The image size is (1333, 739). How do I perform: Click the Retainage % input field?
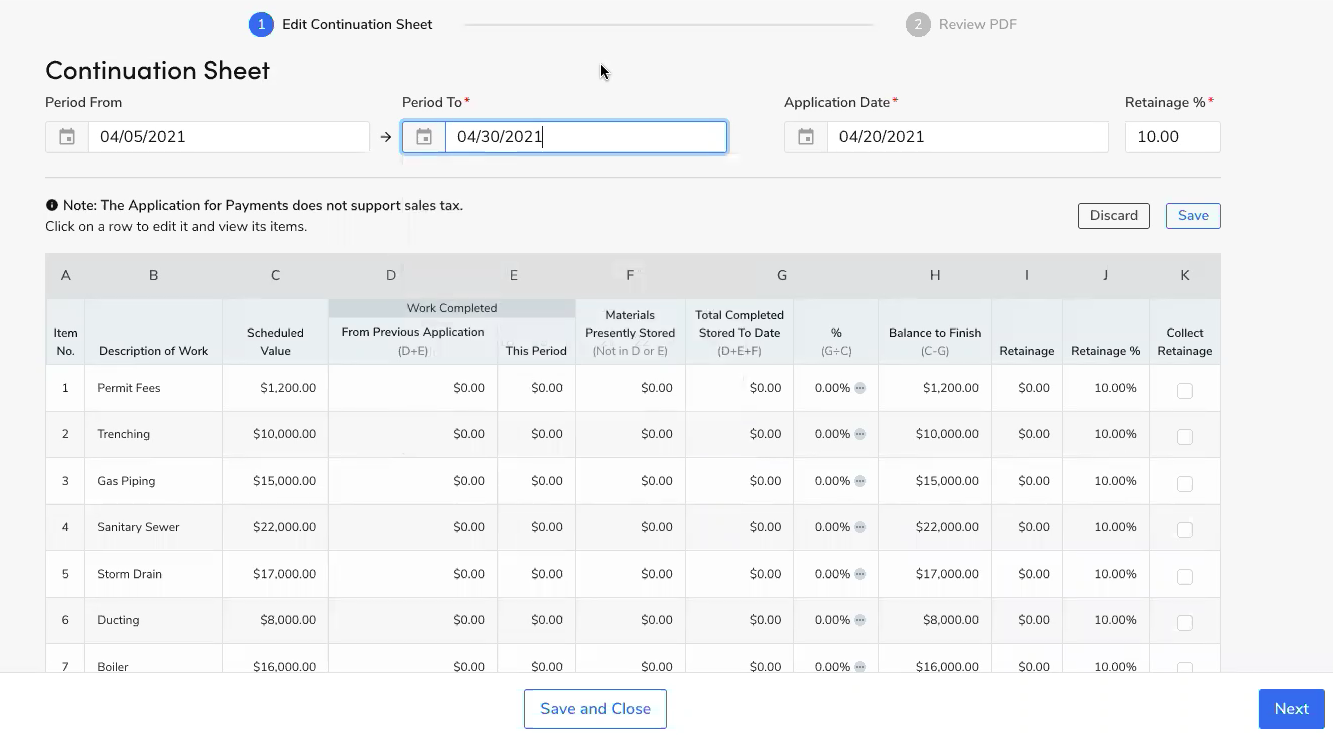click(1172, 136)
